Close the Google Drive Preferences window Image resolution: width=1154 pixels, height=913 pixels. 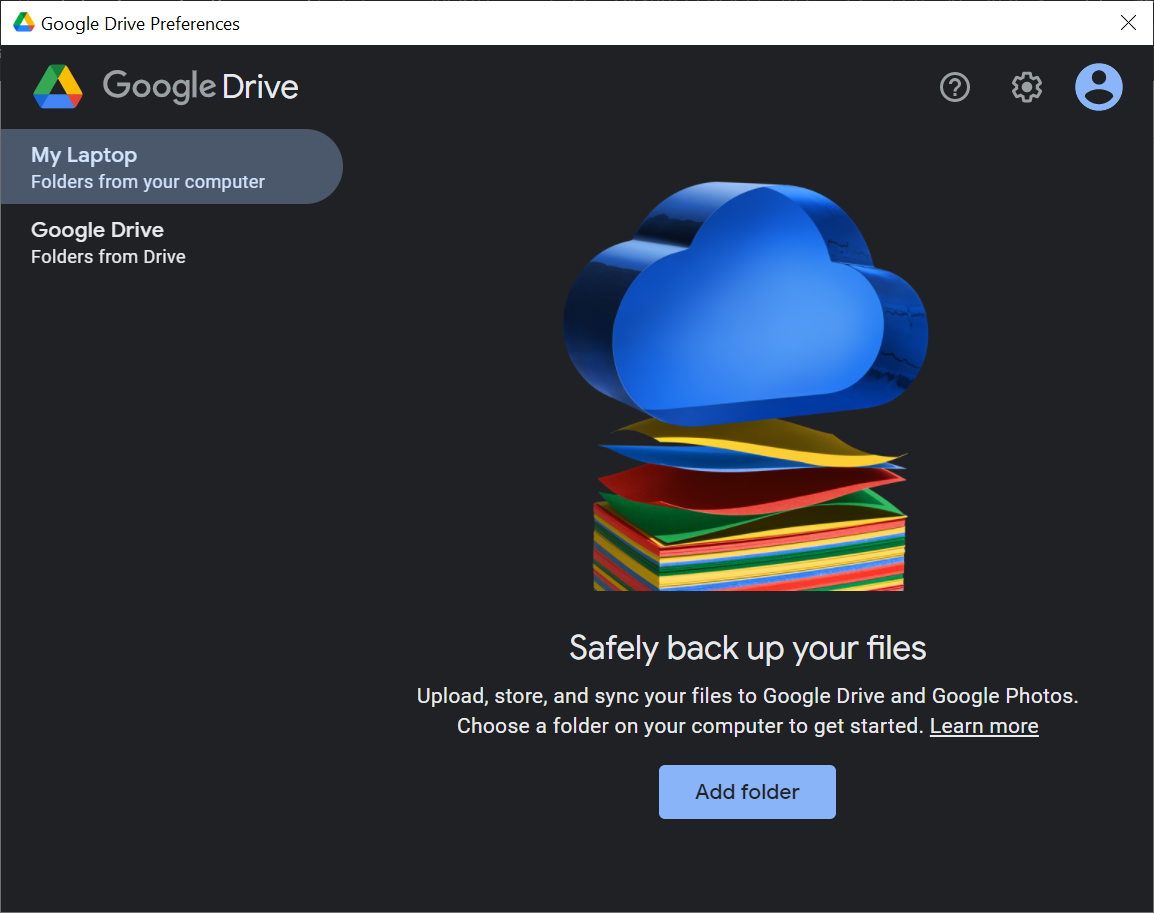click(x=1128, y=23)
